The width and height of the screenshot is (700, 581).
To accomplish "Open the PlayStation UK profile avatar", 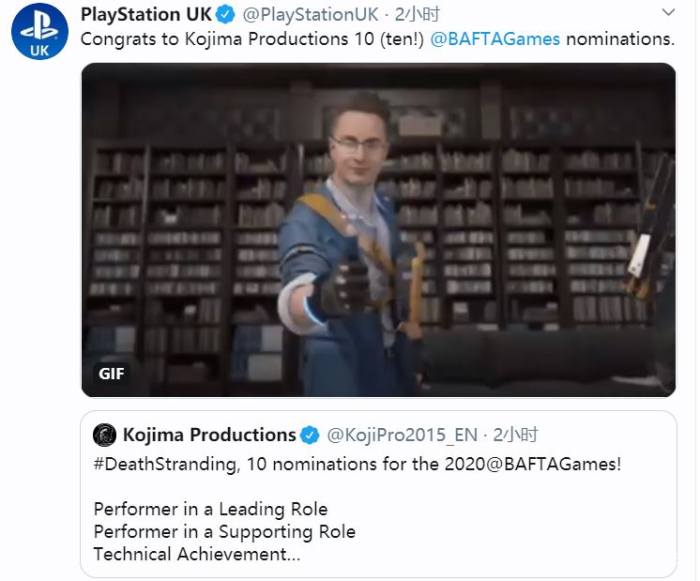I will pyautogui.click(x=40, y=31).
